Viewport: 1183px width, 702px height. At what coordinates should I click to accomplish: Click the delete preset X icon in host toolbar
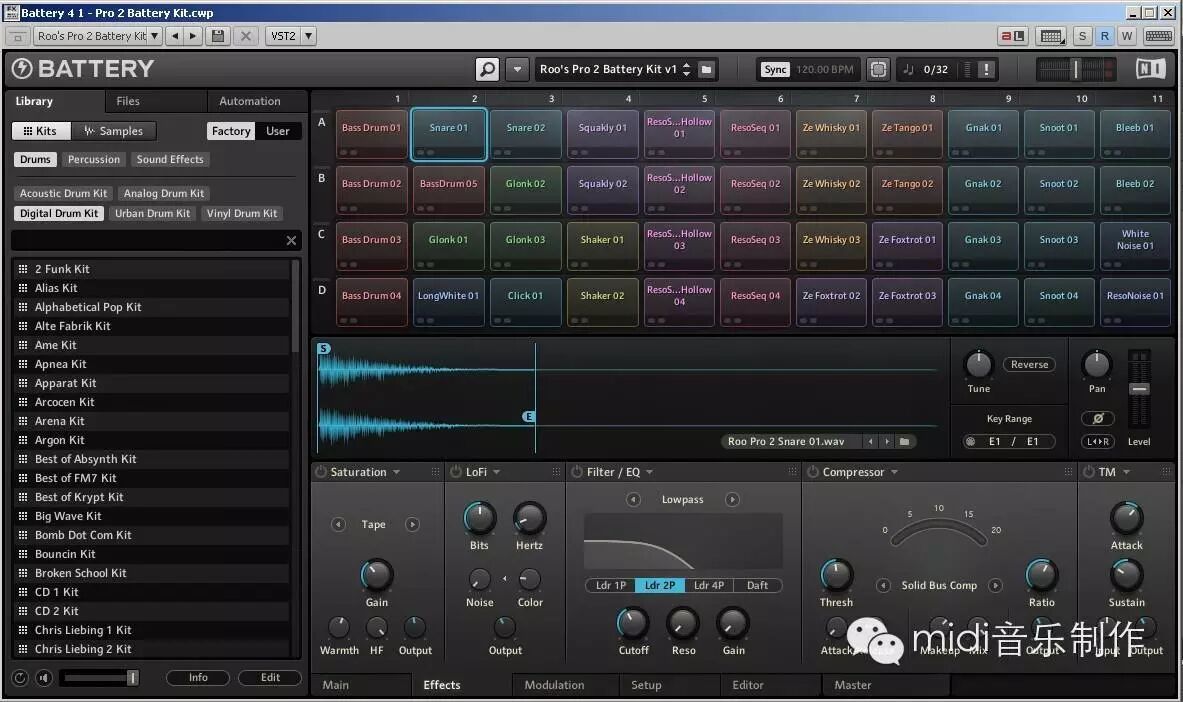tap(245, 35)
